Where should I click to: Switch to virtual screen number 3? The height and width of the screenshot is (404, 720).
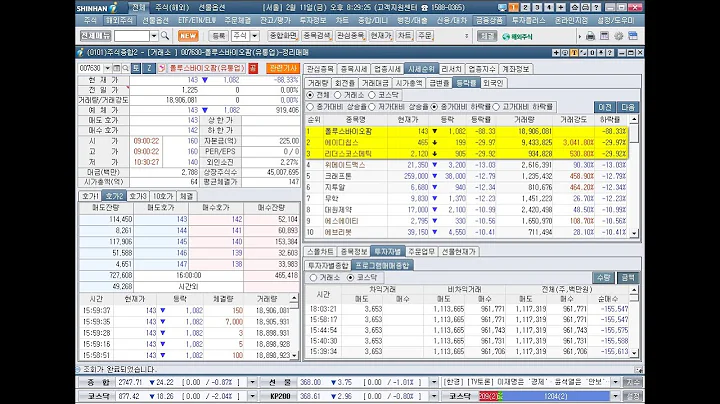coord(537,7)
